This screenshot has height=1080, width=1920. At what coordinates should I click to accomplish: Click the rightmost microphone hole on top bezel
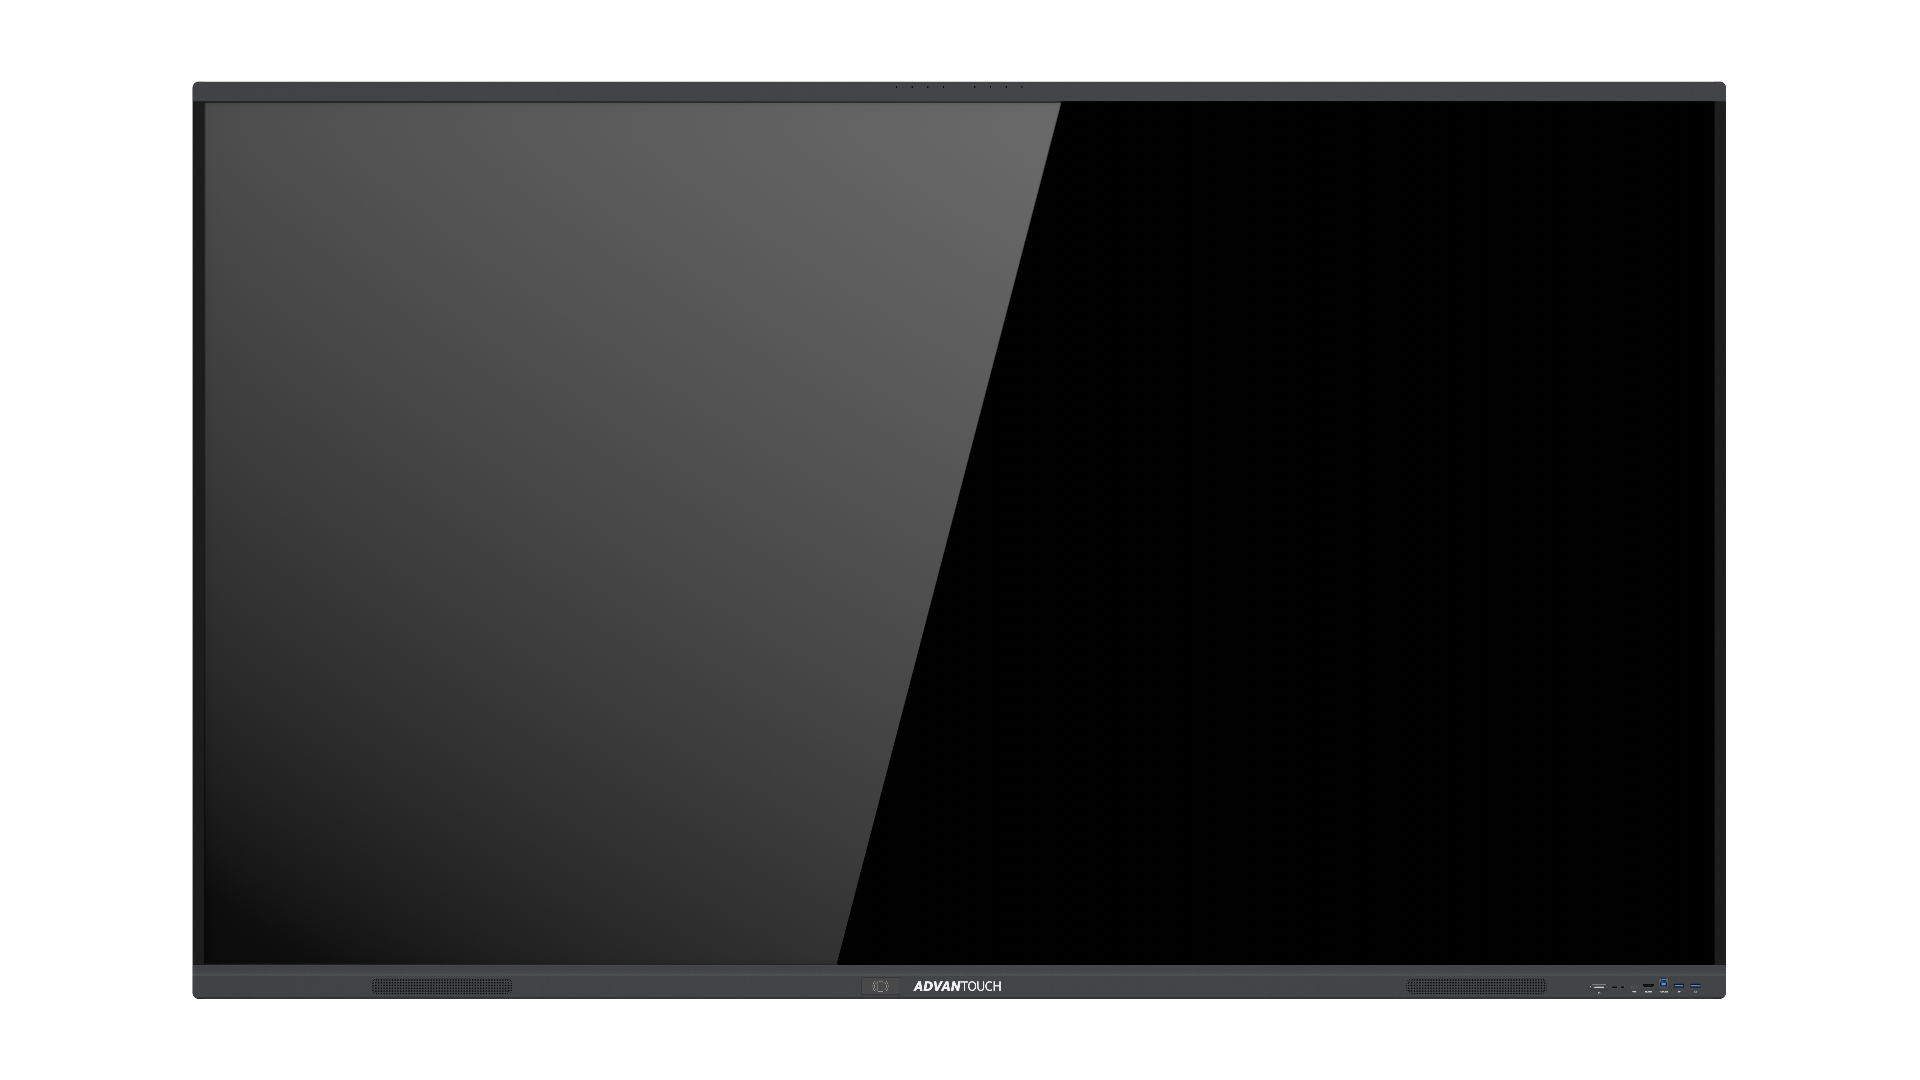pos(1022,87)
